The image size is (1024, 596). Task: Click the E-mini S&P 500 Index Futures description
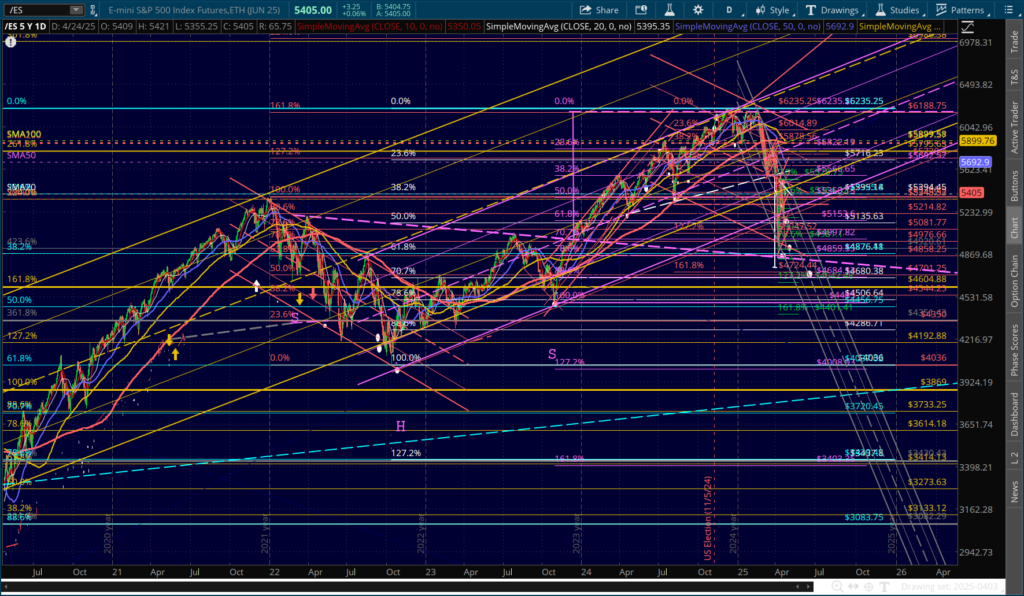click(194, 10)
